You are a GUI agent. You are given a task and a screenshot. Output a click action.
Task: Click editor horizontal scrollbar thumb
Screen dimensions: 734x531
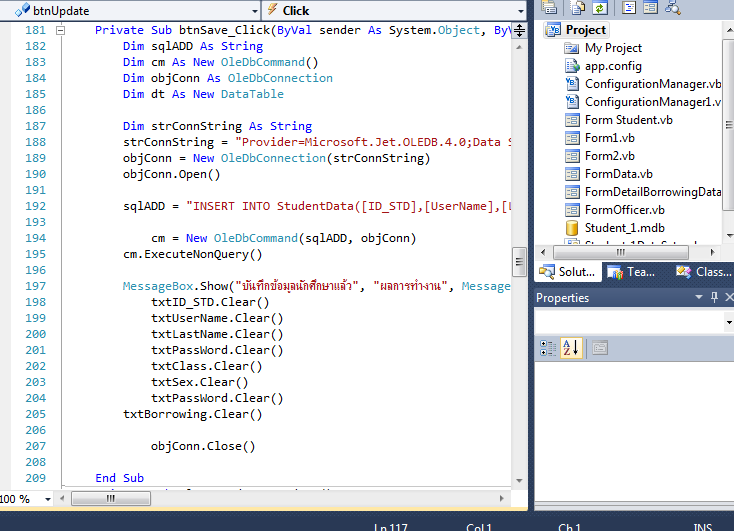[x=111, y=499]
